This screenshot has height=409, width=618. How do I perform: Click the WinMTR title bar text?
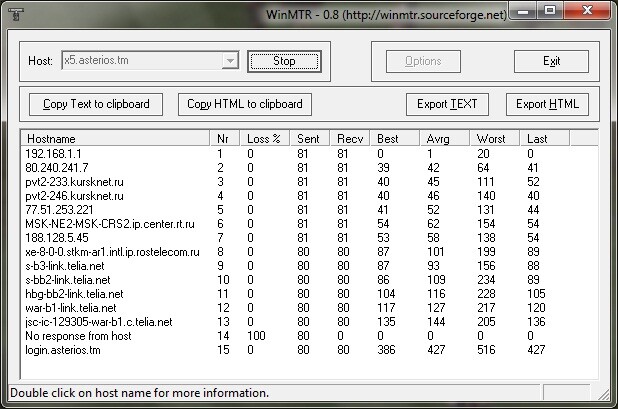pyautogui.click(x=386, y=15)
